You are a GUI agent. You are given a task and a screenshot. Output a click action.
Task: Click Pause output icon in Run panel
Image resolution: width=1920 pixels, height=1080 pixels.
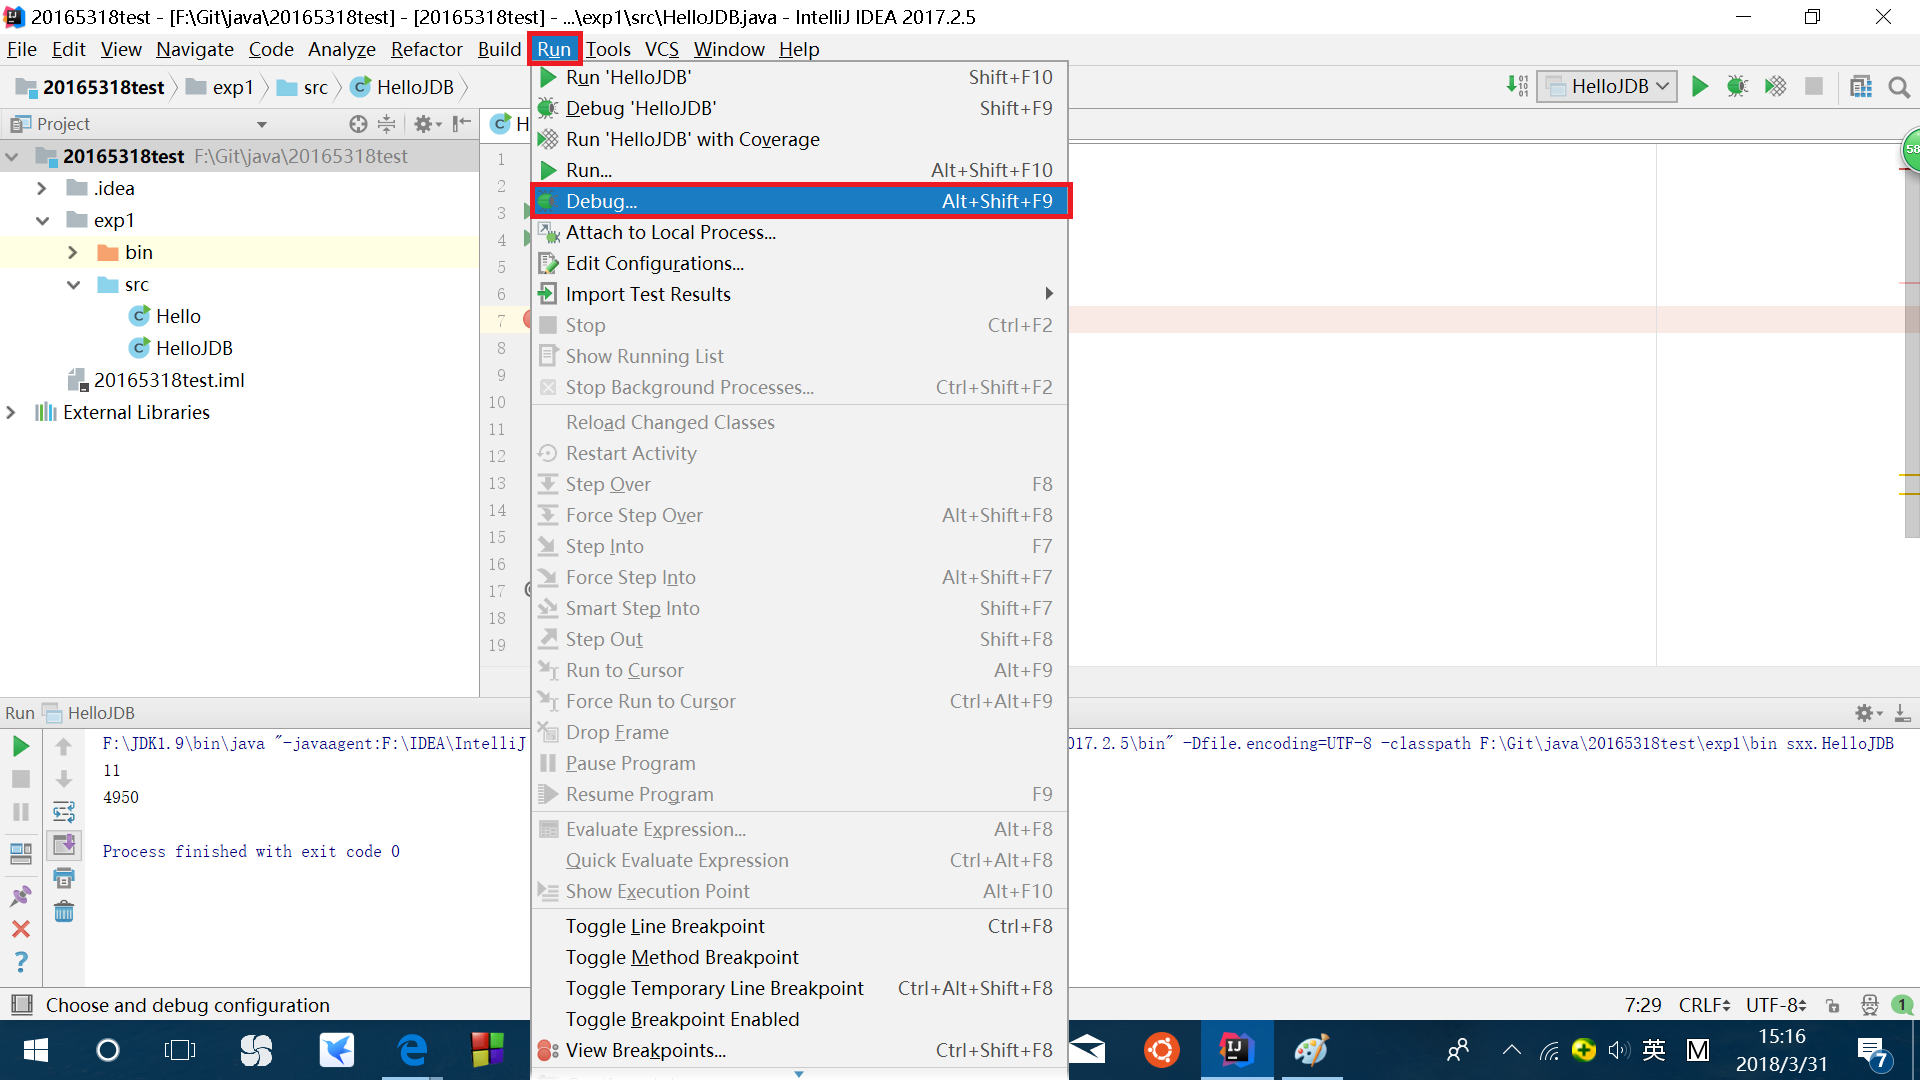pos(21,812)
